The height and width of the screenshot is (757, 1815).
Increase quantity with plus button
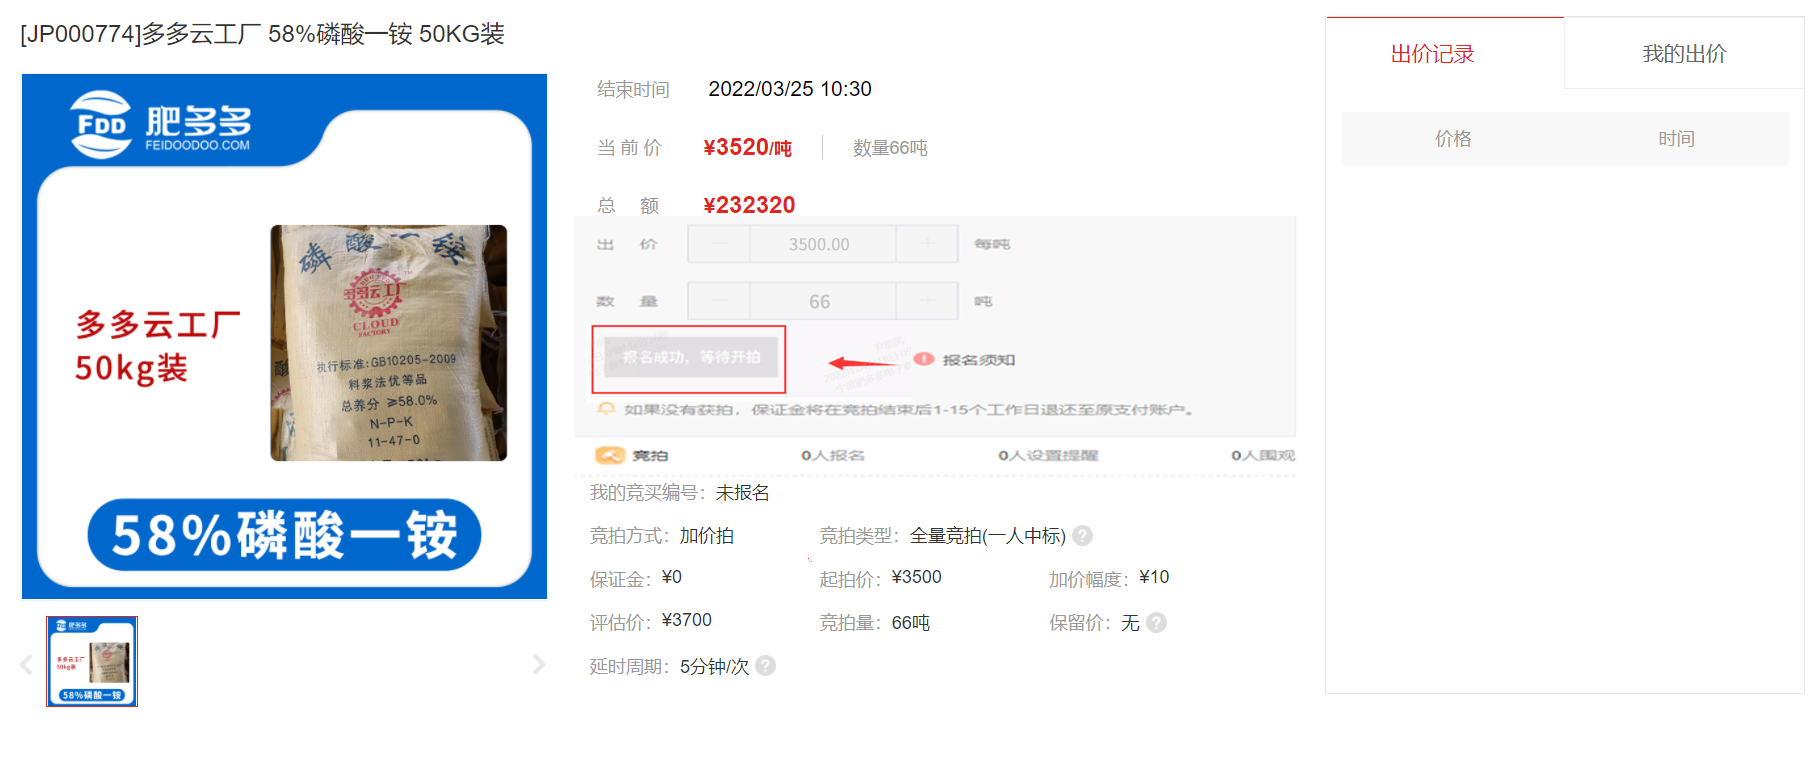[x=927, y=301]
